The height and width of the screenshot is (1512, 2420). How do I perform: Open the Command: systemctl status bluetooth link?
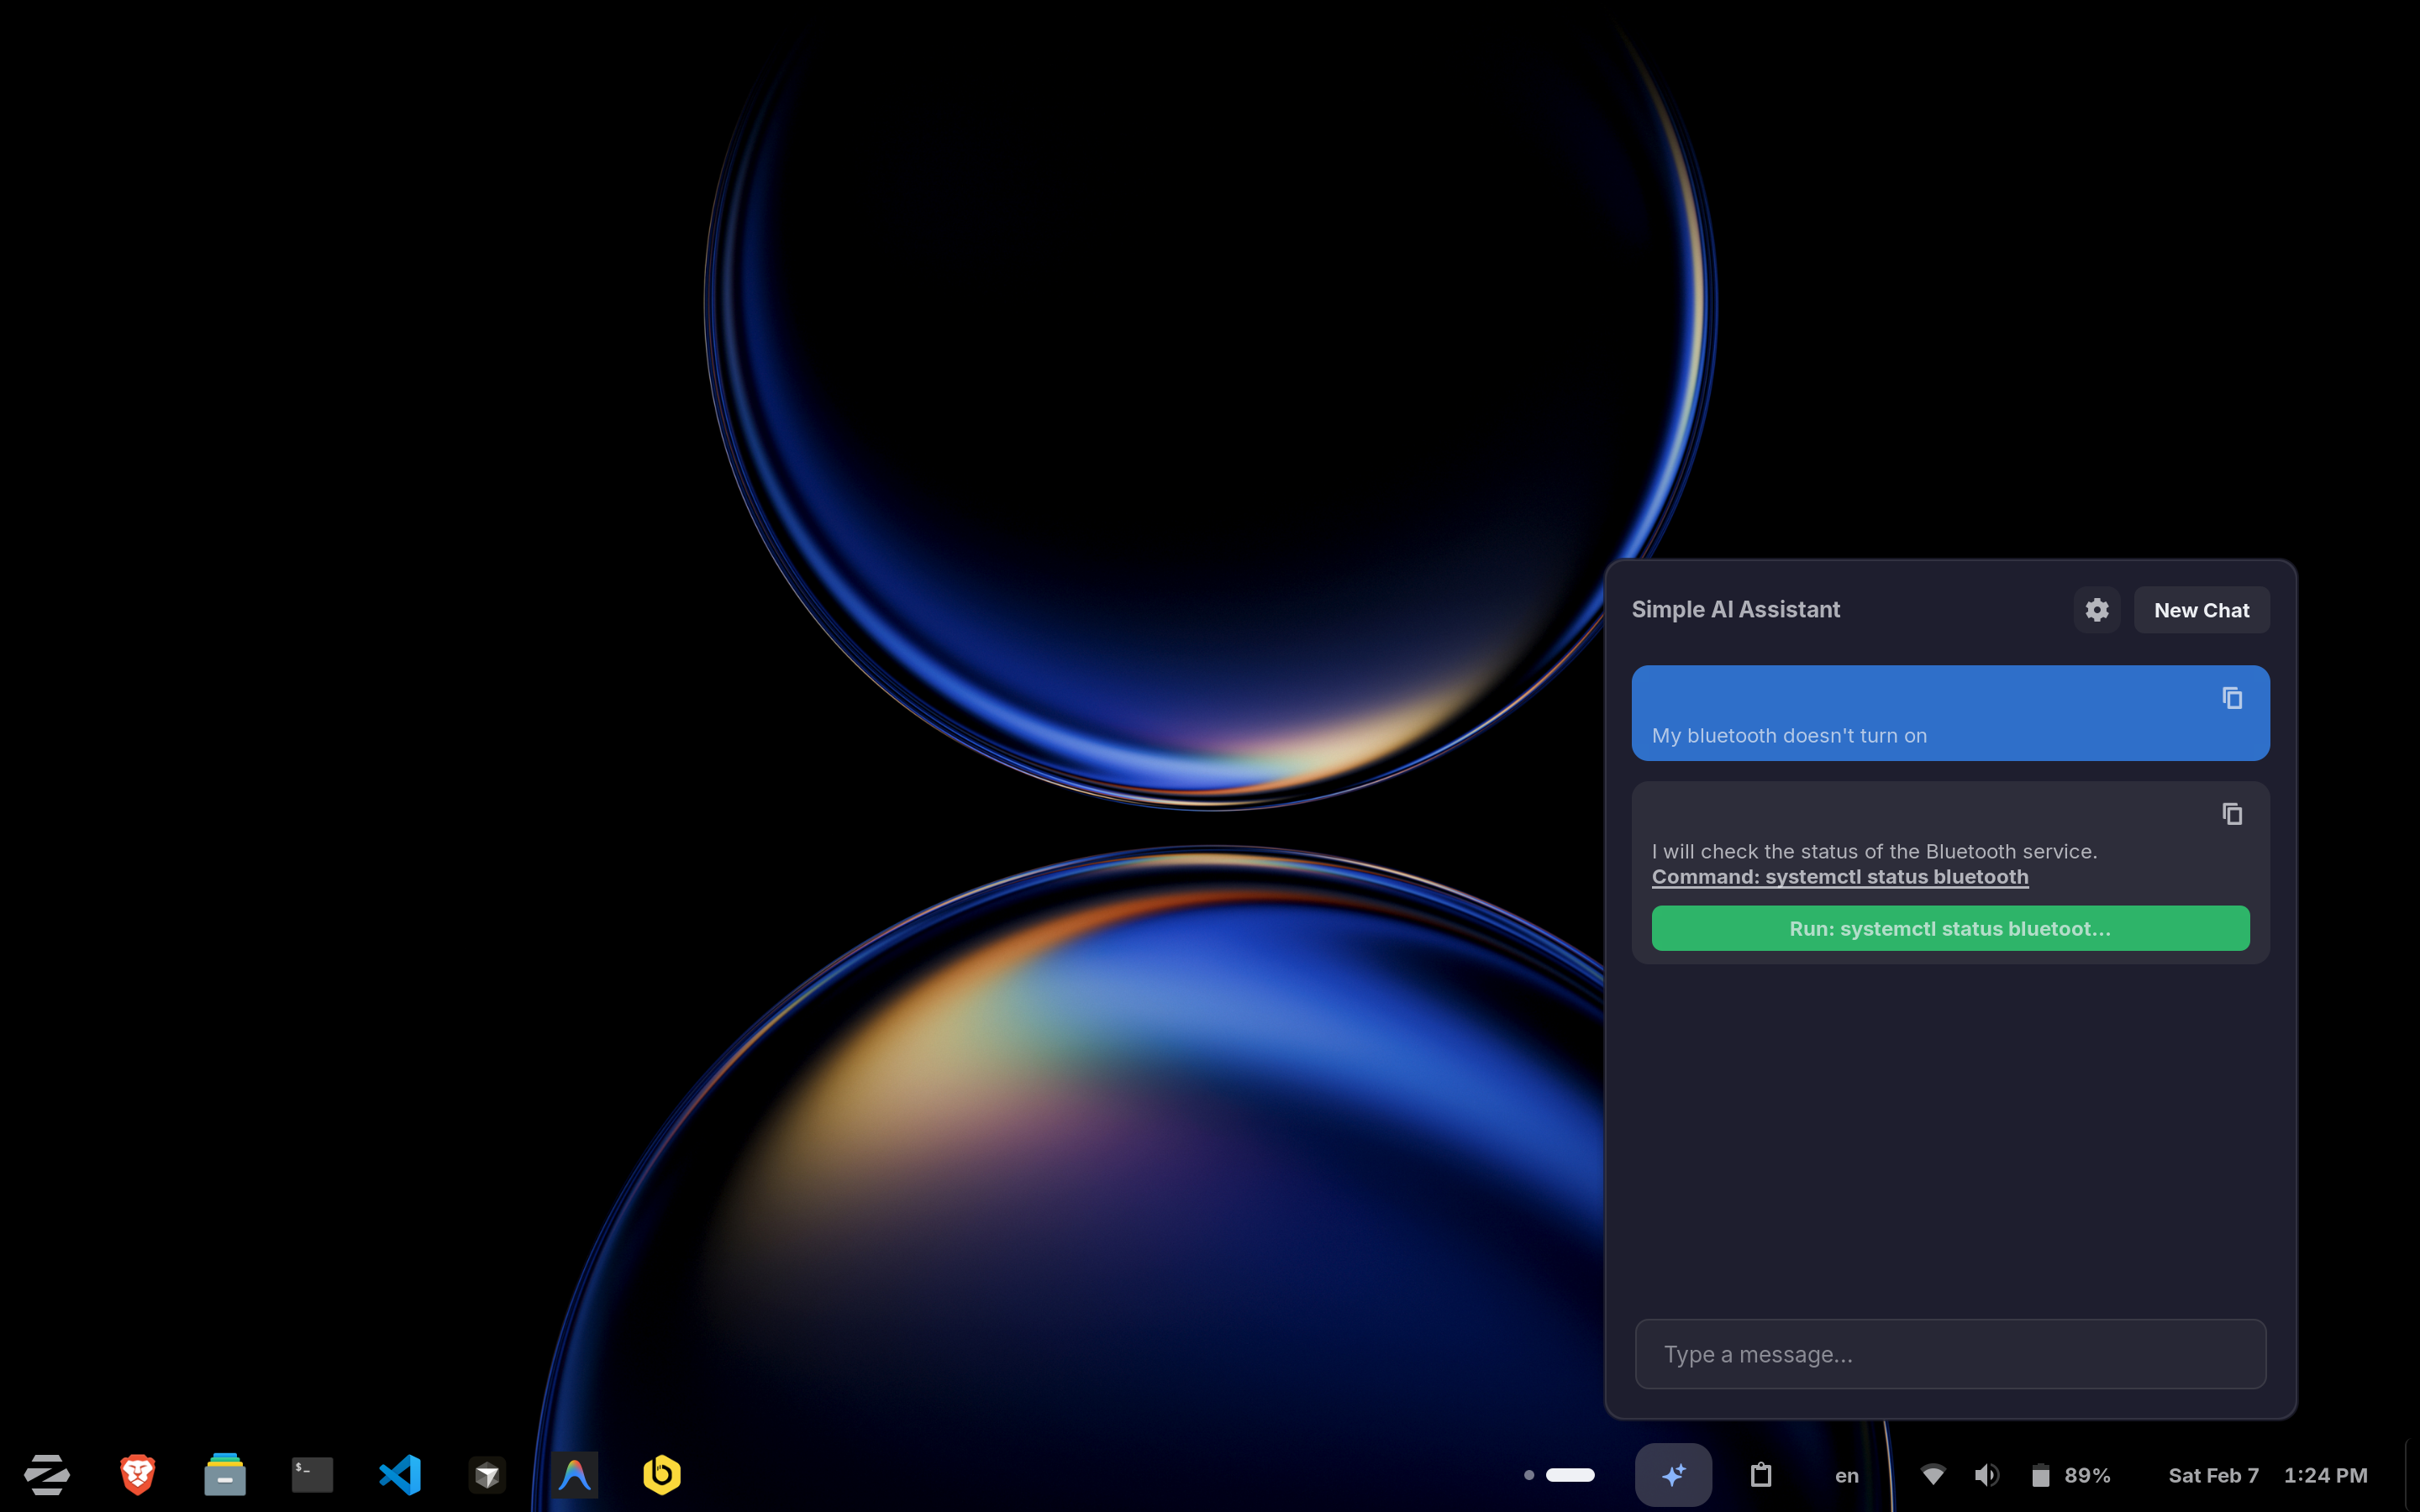coord(1839,877)
